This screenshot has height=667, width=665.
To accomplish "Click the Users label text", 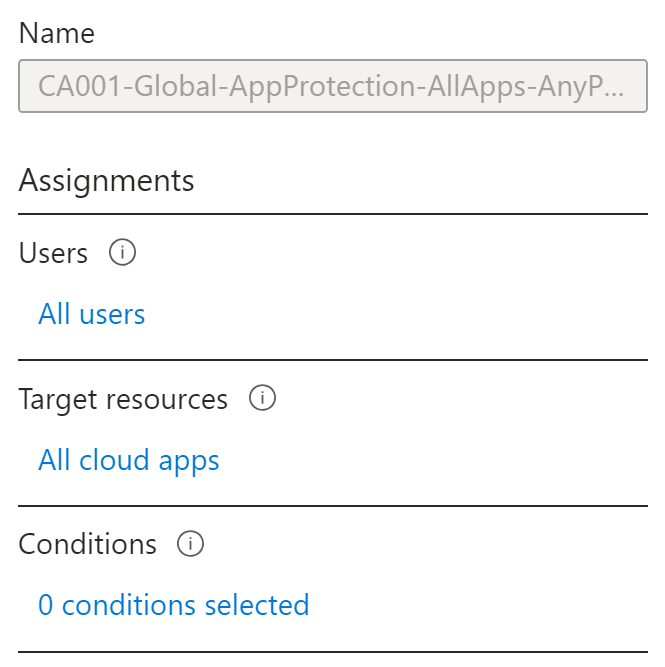I will 53,253.
